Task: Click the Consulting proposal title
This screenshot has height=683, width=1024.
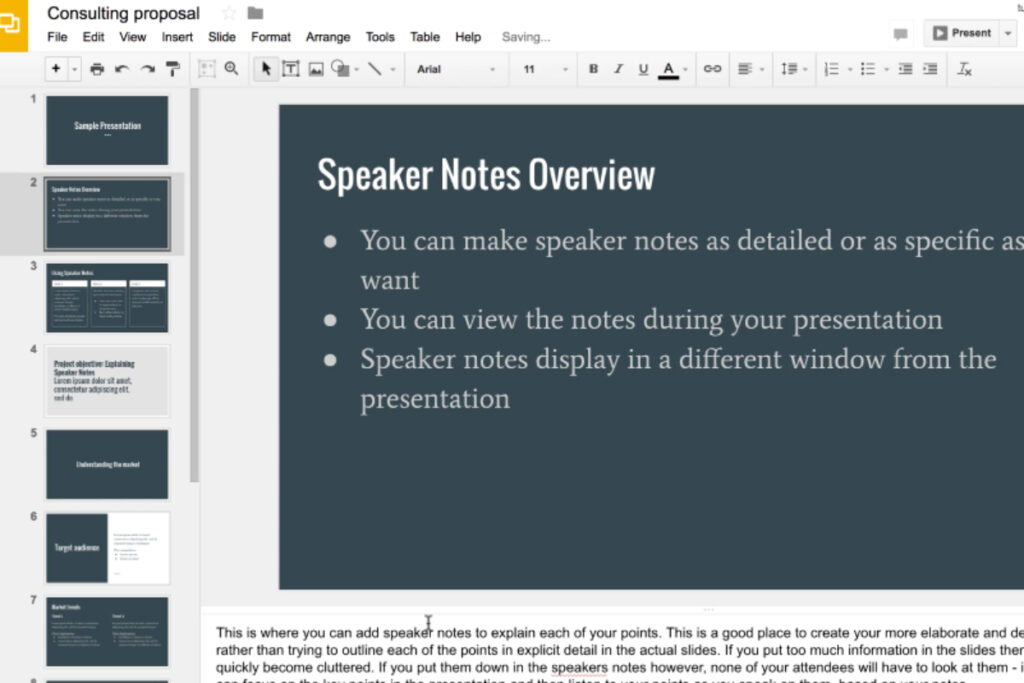Action: [x=123, y=13]
